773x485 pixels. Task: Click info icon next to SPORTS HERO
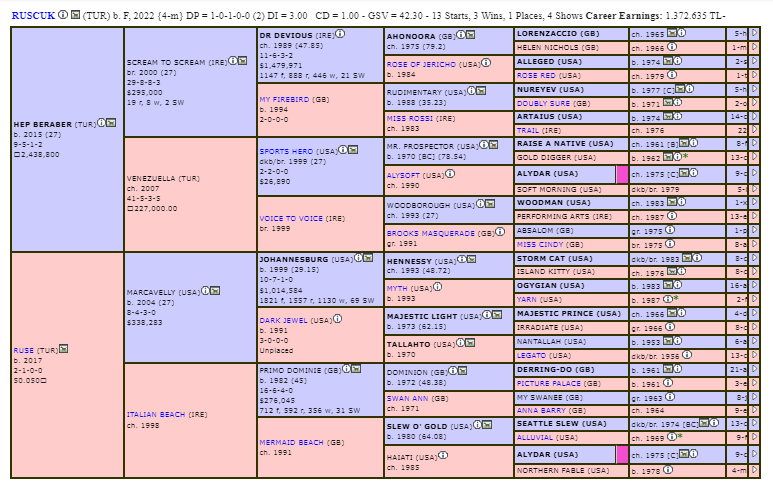(x=343, y=150)
